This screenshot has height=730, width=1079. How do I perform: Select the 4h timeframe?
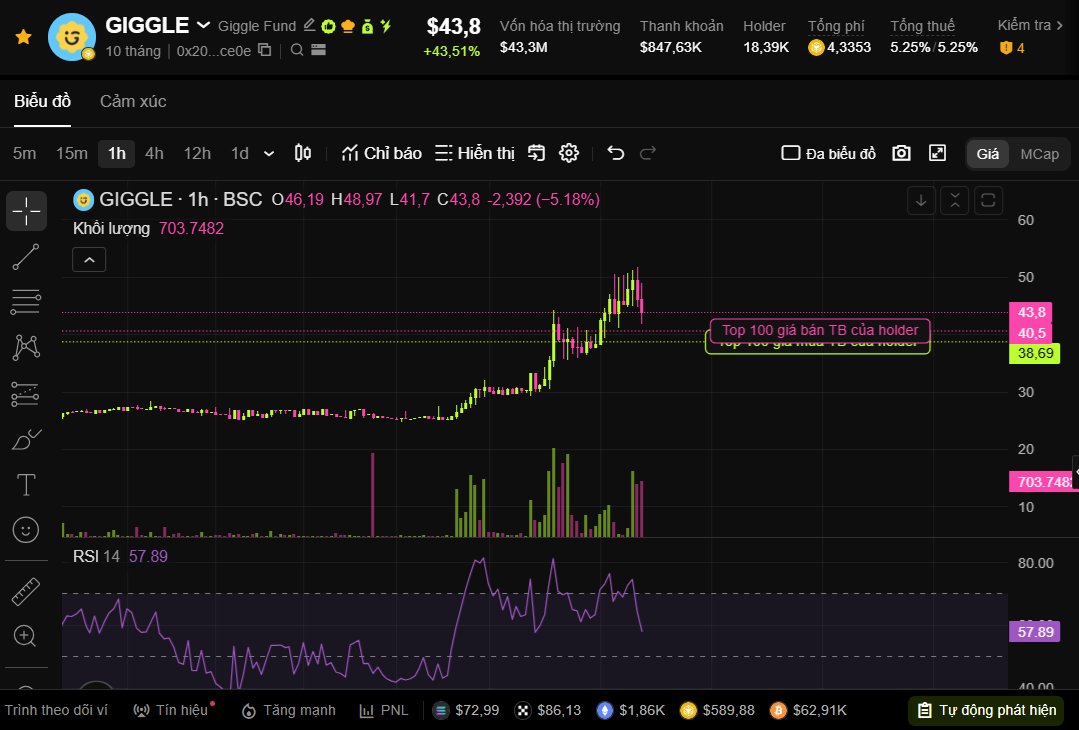[x=154, y=153]
